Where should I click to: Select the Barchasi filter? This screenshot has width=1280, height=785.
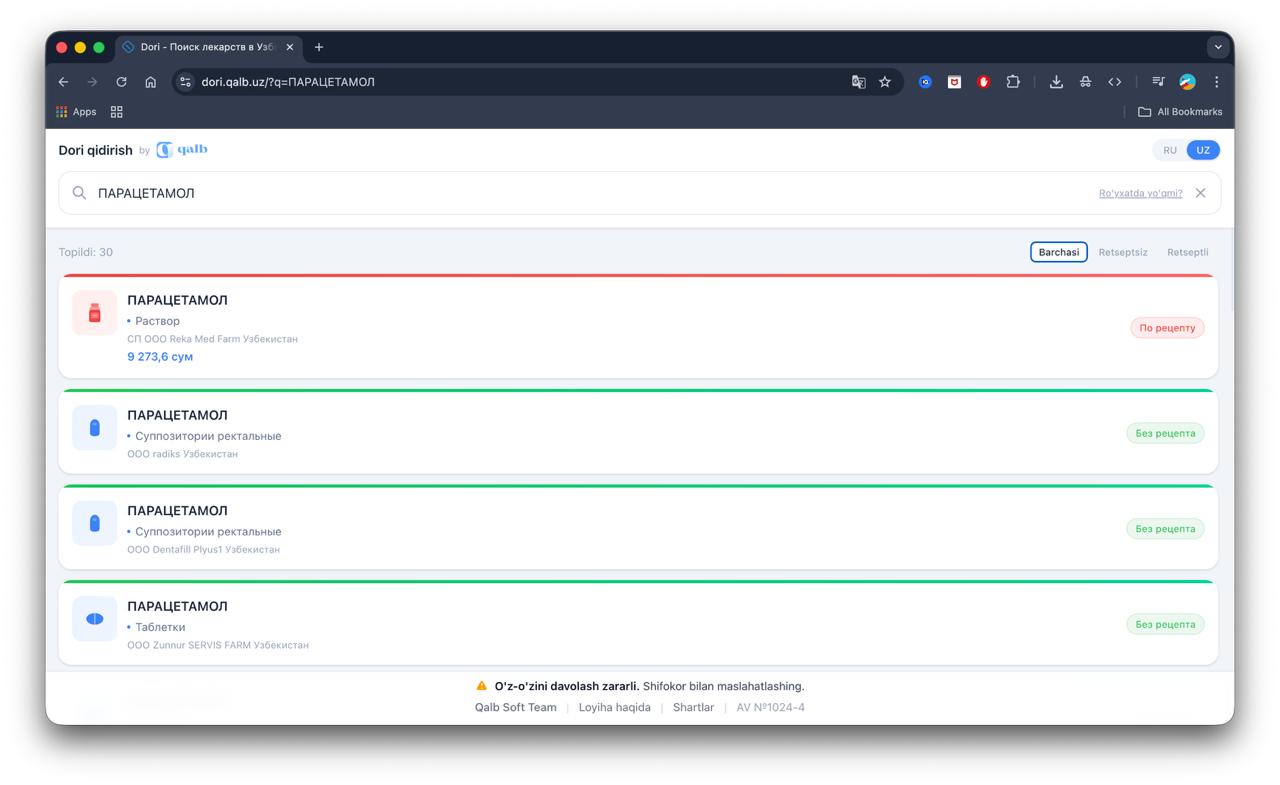pyautogui.click(x=1059, y=252)
